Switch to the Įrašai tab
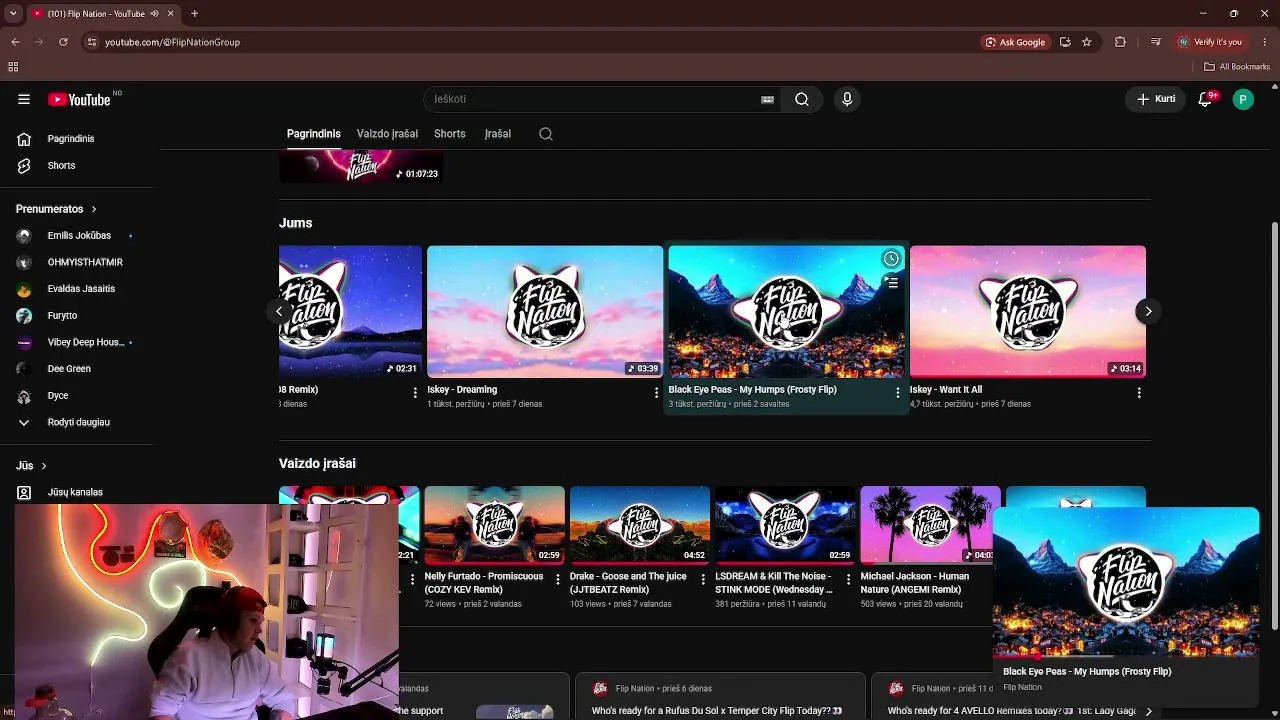Screen dimensions: 1280x720 pos(498,134)
